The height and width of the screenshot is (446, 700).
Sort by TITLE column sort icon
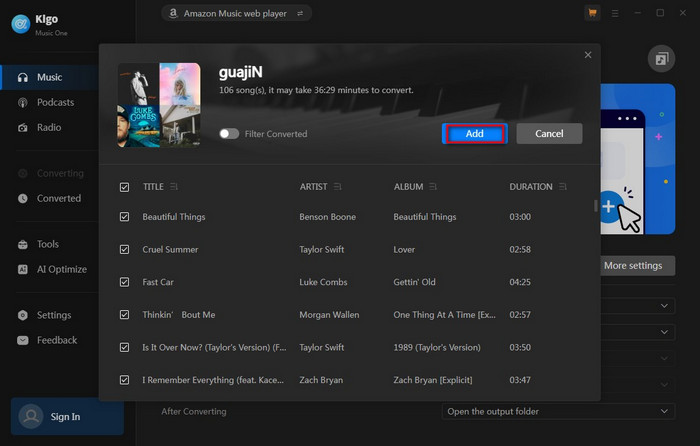point(174,187)
